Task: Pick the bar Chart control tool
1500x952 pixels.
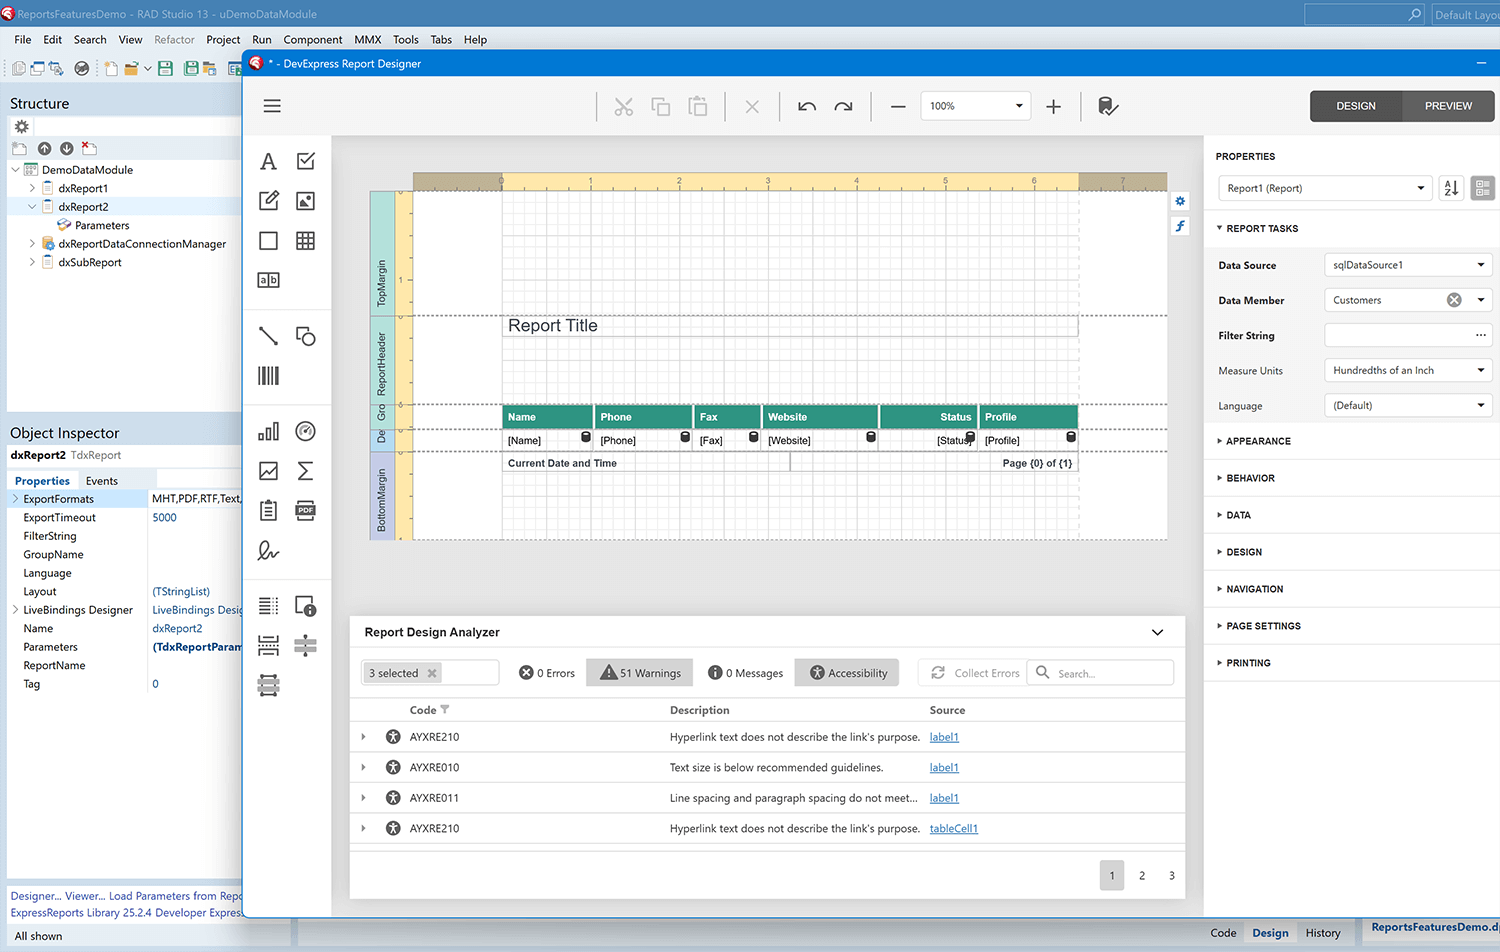Action: (x=268, y=431)
